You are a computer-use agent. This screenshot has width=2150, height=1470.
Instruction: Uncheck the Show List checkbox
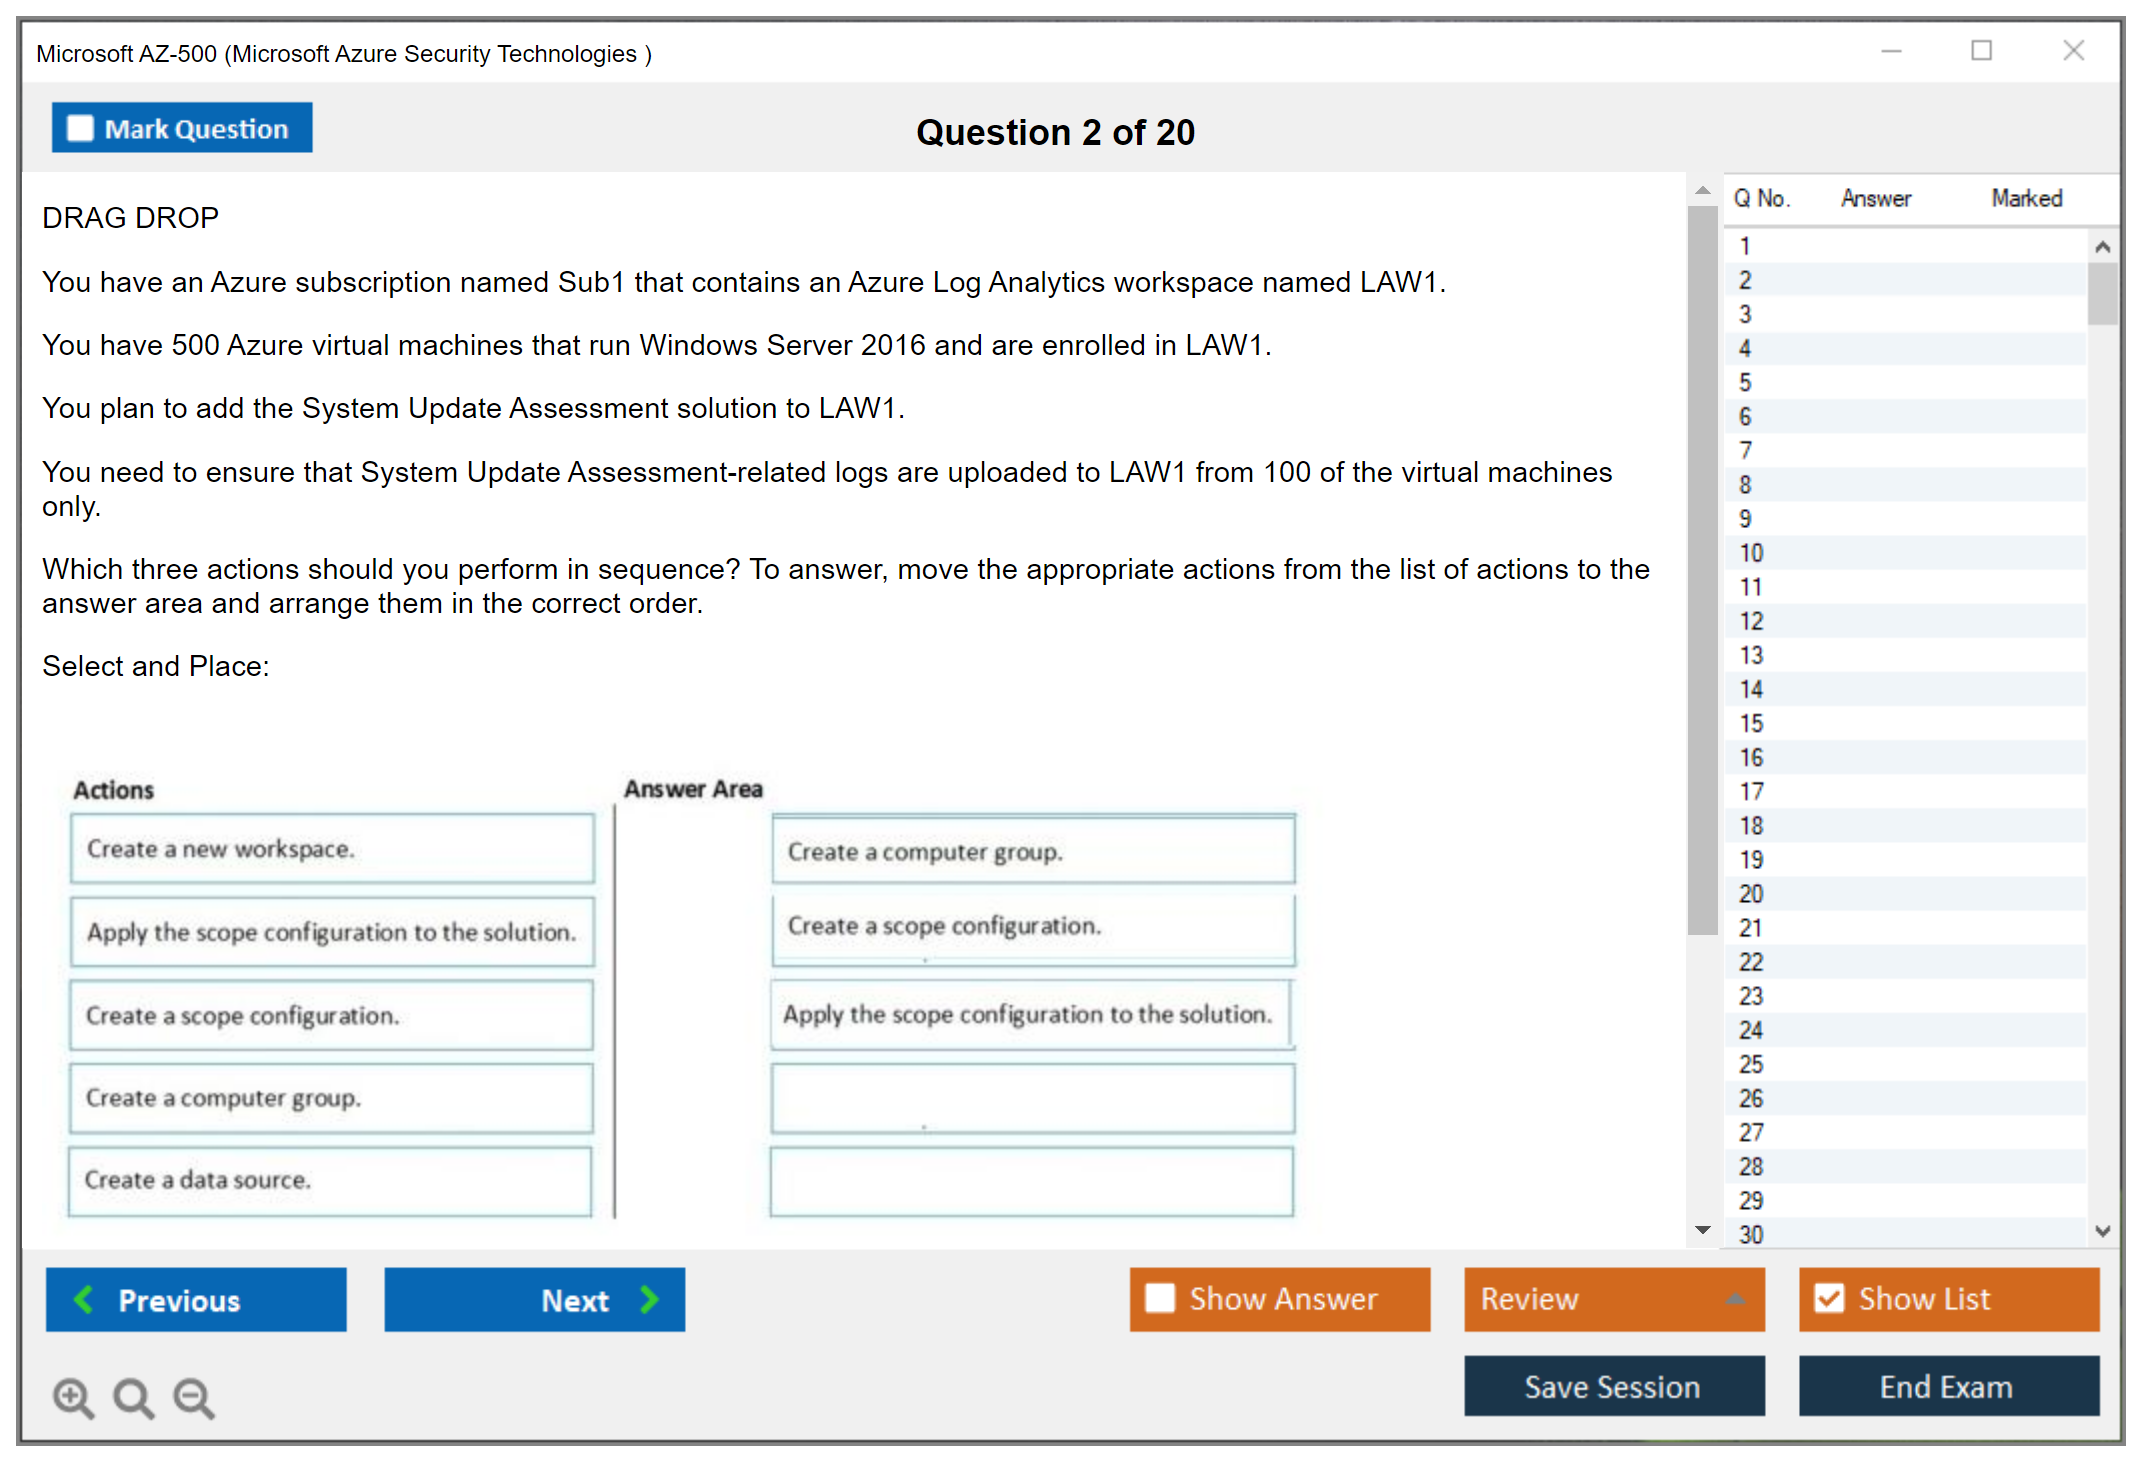tap(1829, 1298)
